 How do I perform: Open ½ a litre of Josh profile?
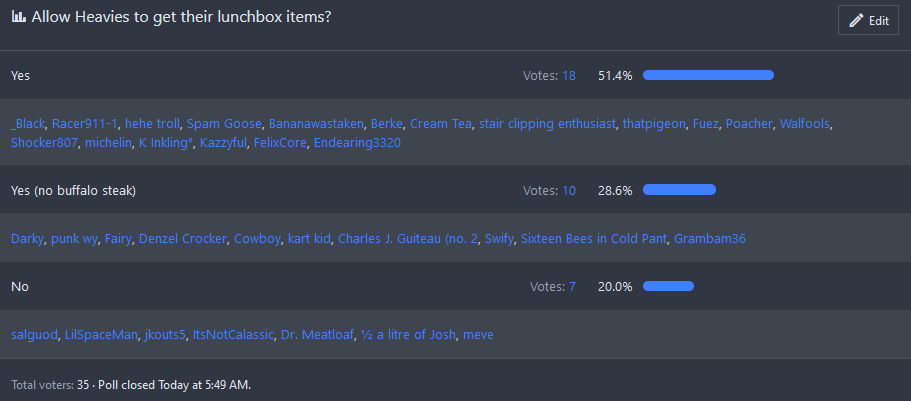407,335
